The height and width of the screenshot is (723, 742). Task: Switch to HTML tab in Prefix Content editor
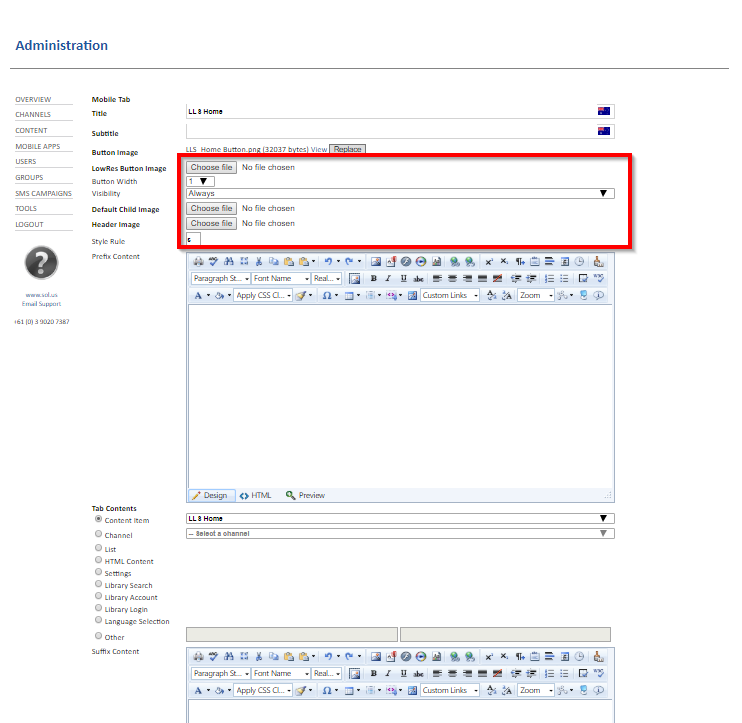tap(256, 495)
